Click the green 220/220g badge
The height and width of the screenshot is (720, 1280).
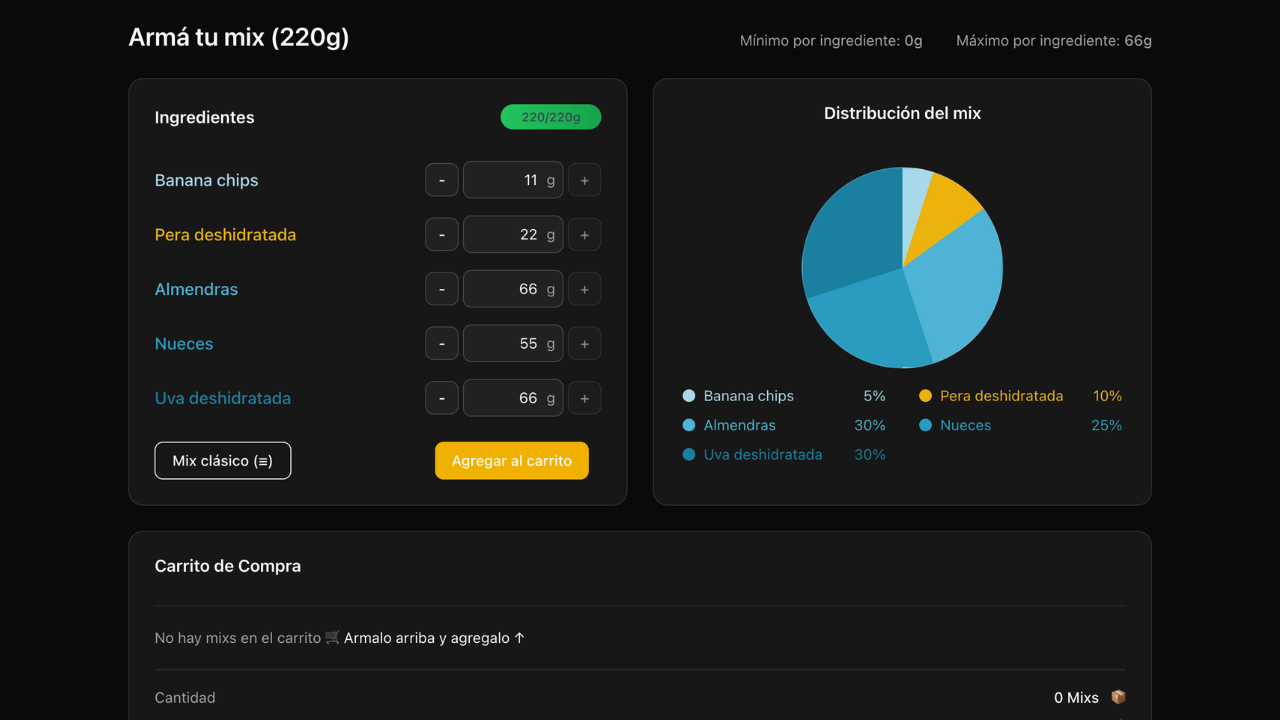click(x=551, y=117)
